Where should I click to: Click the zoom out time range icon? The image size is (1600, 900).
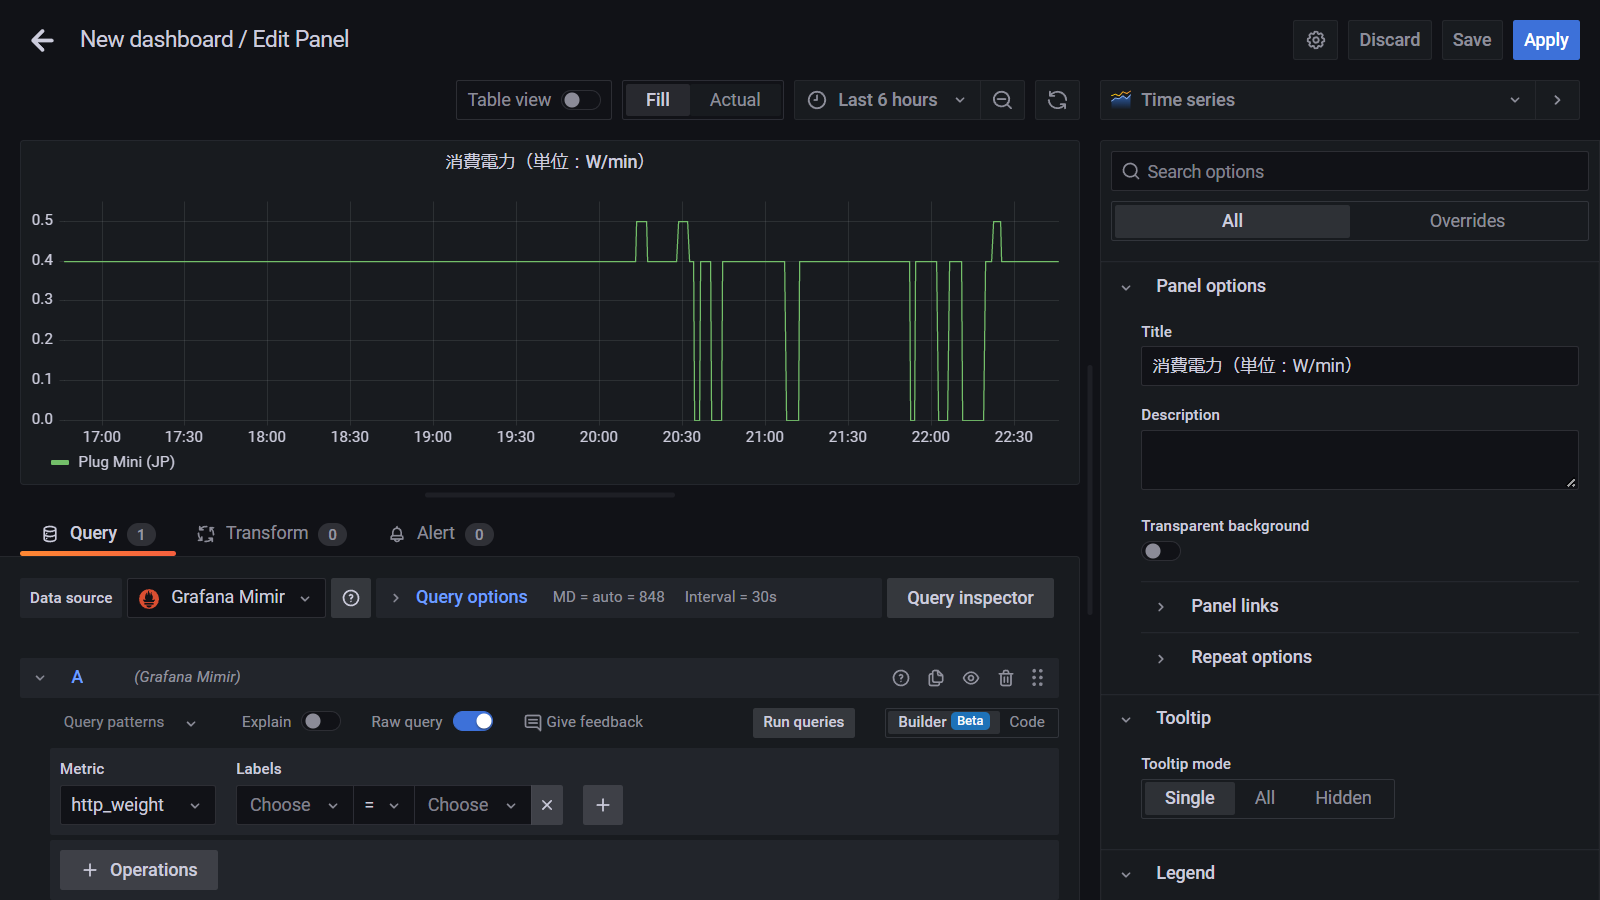coord(1002,100)
